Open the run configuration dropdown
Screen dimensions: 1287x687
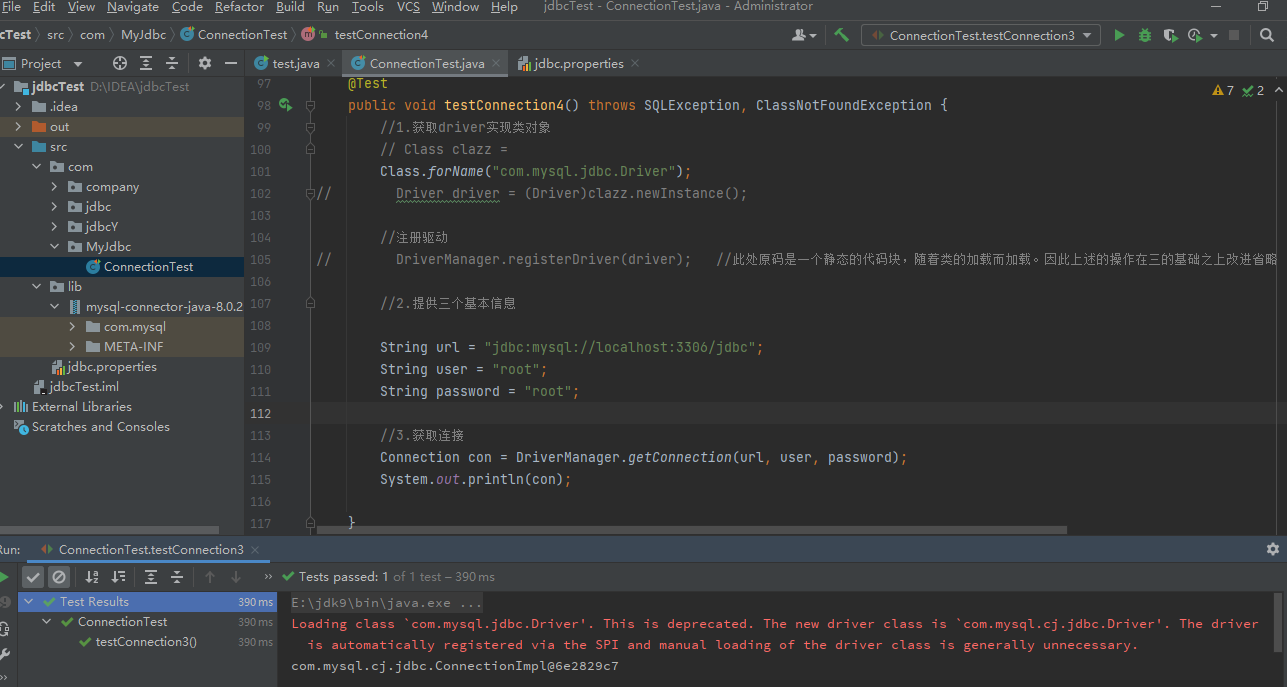(980, 35)
